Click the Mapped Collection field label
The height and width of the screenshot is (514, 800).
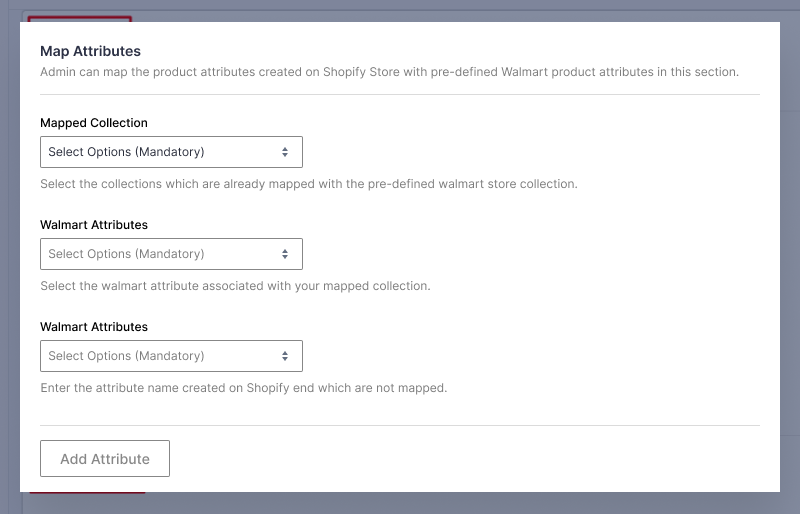[94, 123]
